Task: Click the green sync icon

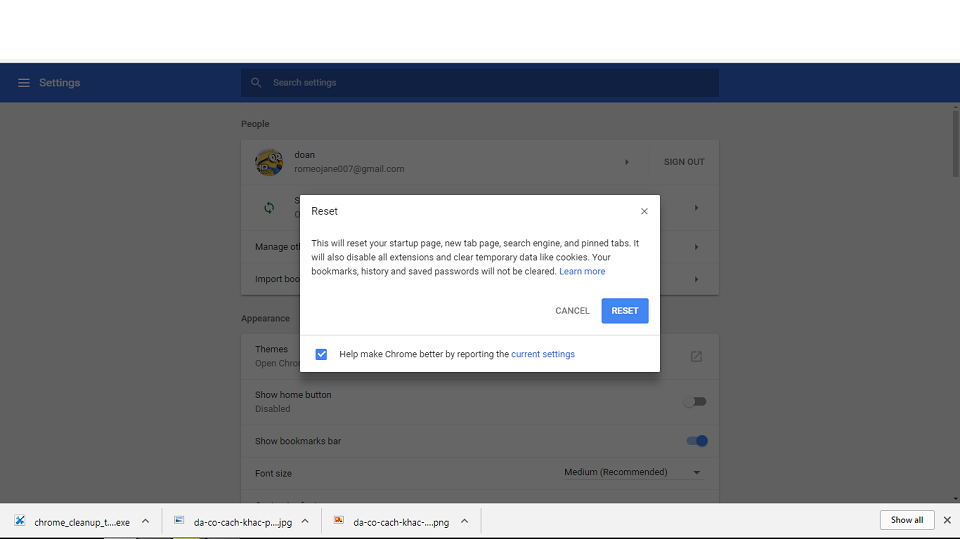Action: (269, 208)
